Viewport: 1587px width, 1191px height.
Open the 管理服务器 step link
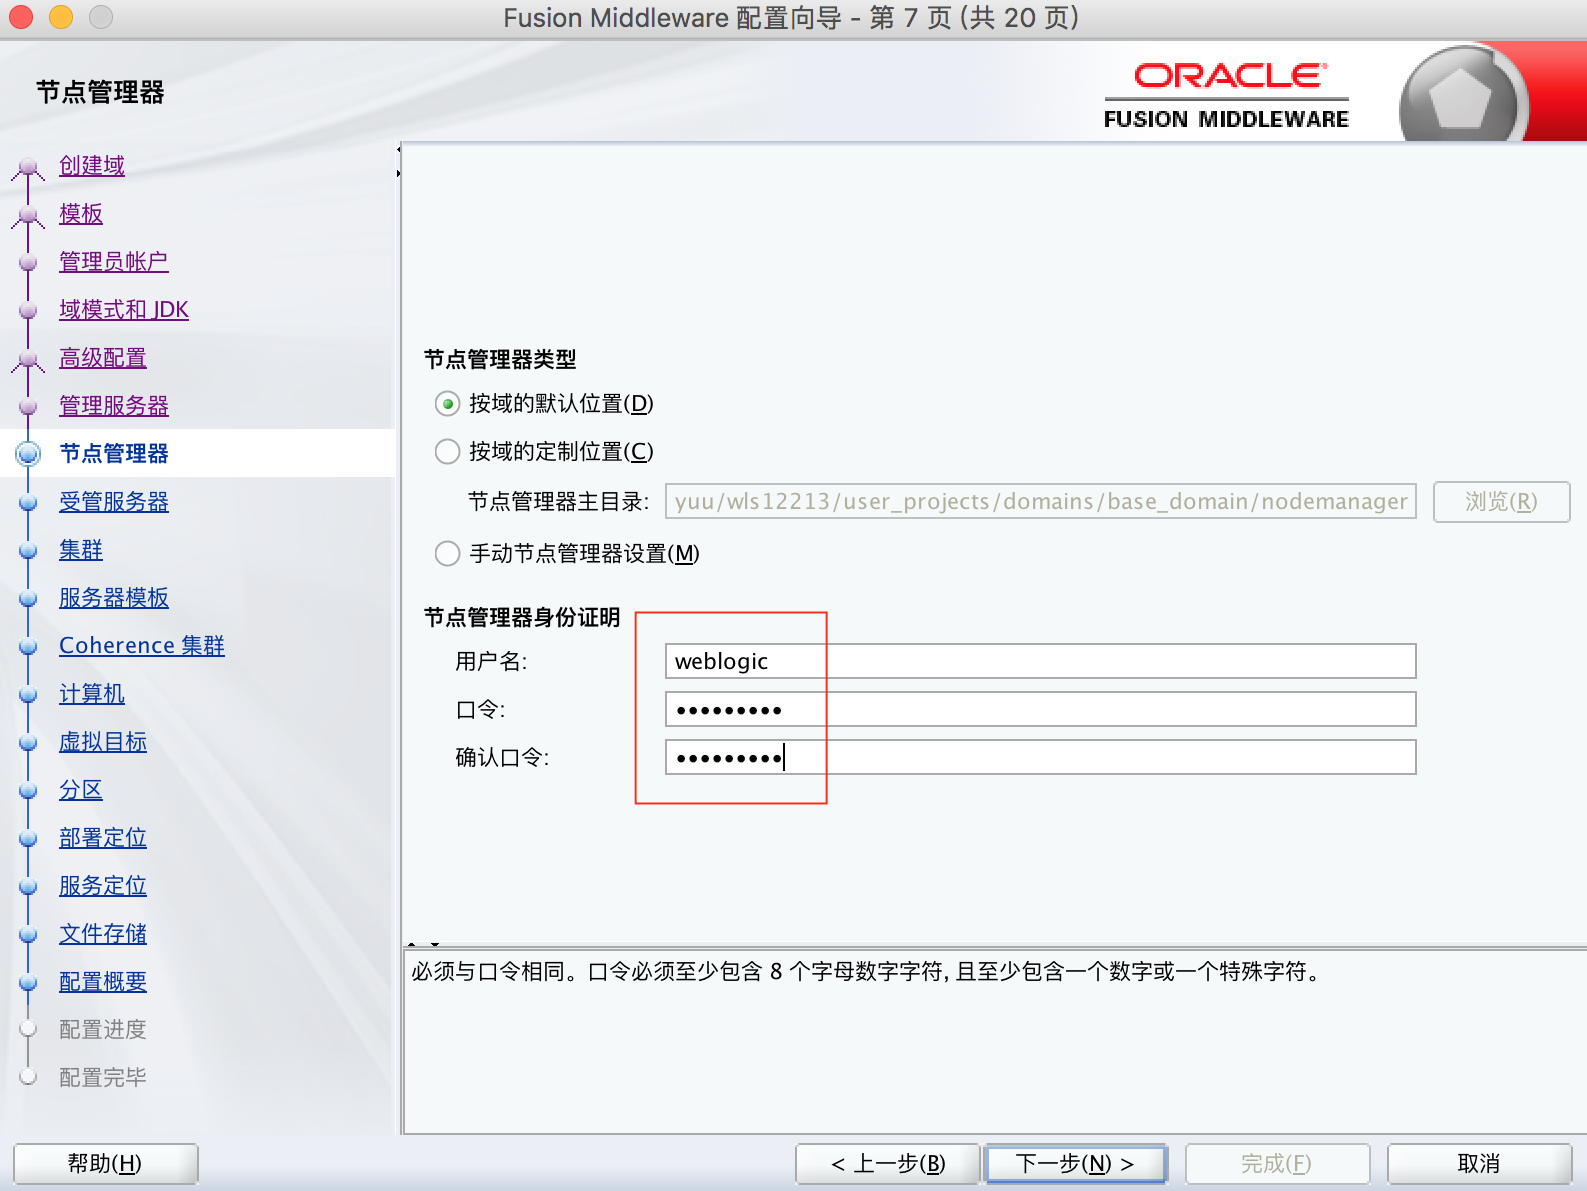click(114, 406)
